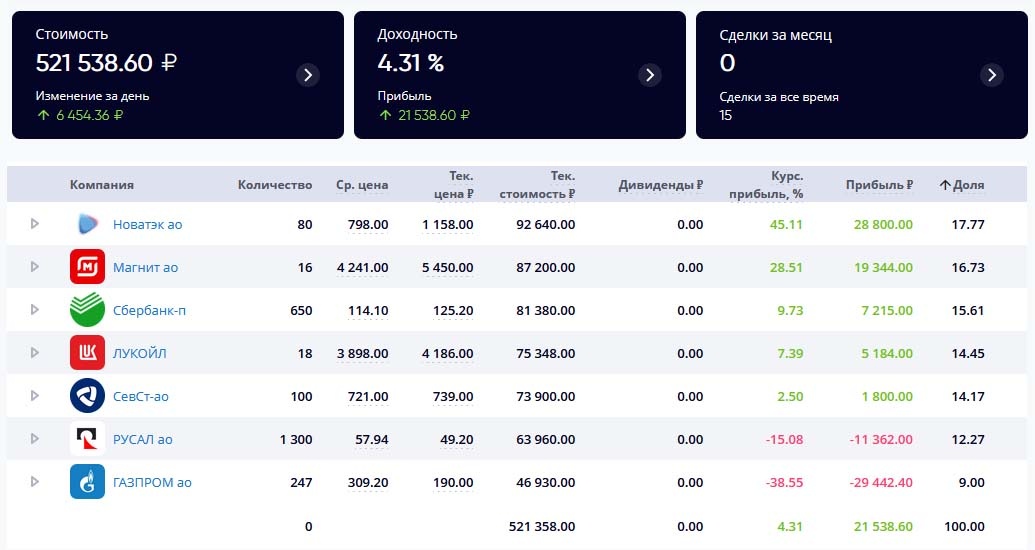Sort by the Компания column header

pyautogui.click(x=102, y=185)
